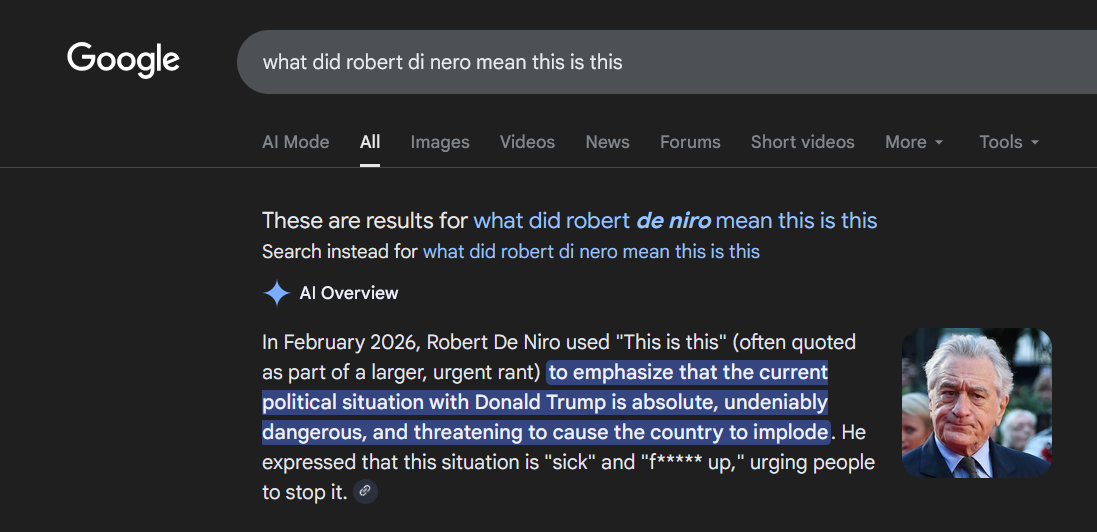Expand the Tools dropdown

[1009, 142]
